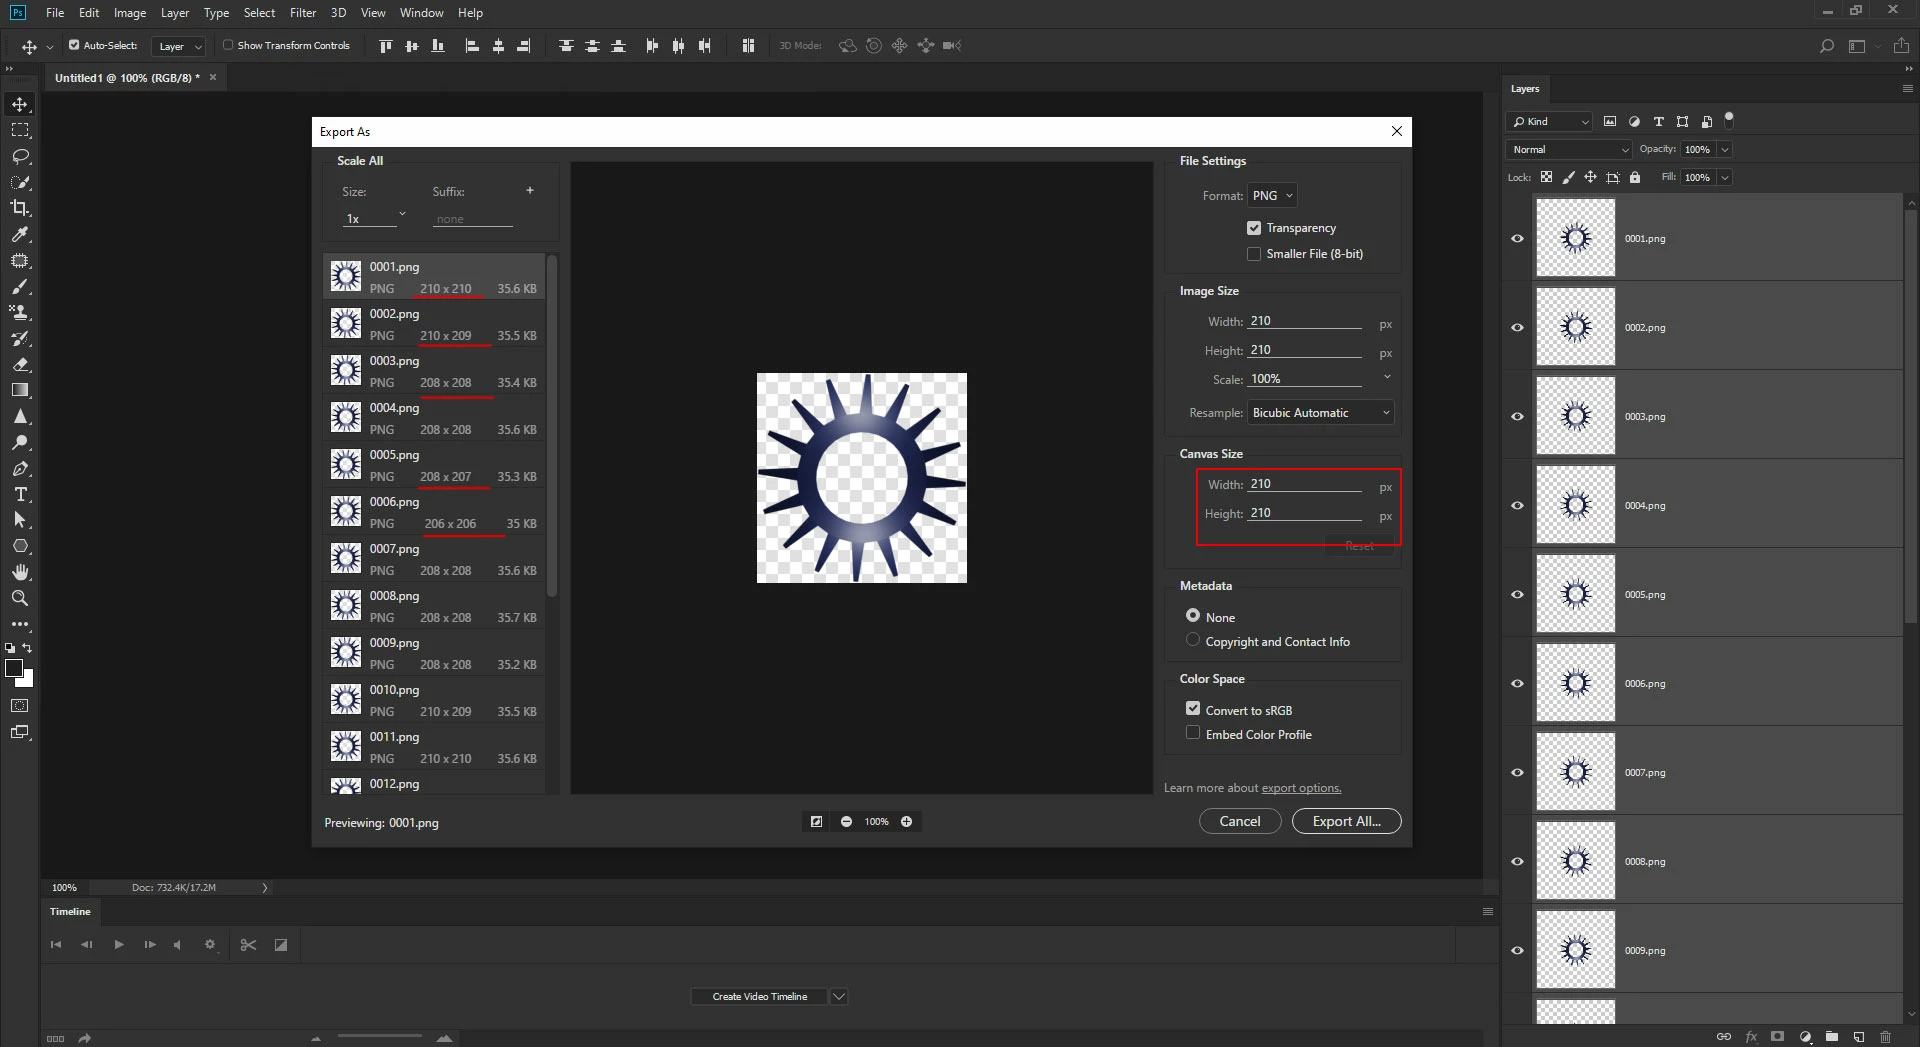1920x1047 pixels.
Task: Select the Lasso tool
Action: (20, 156)
